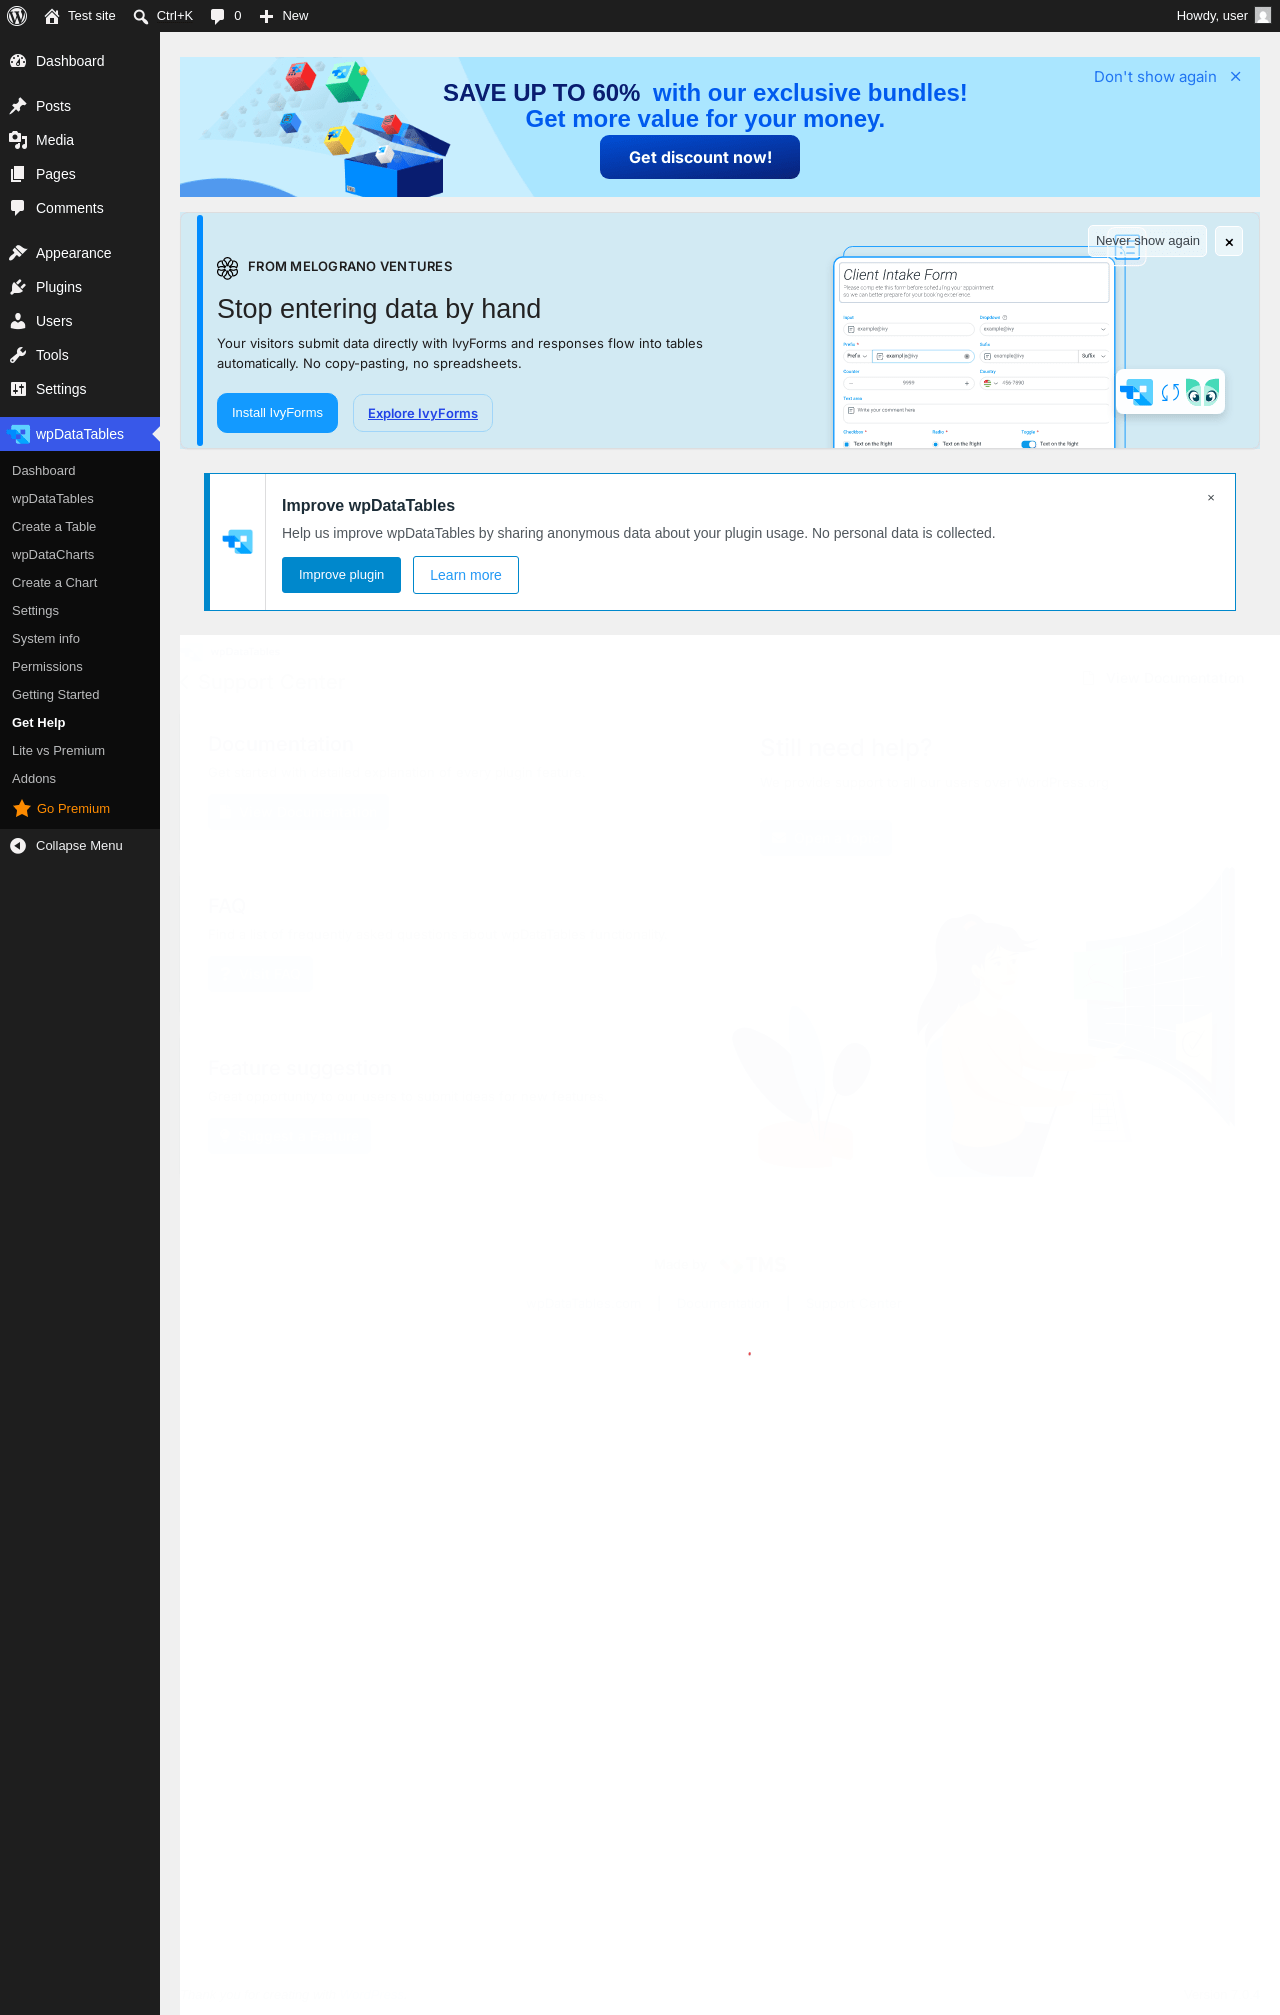The image size is (1280, 2015).
Task: Click the Improve plugin button
Action: pos(341,575)
